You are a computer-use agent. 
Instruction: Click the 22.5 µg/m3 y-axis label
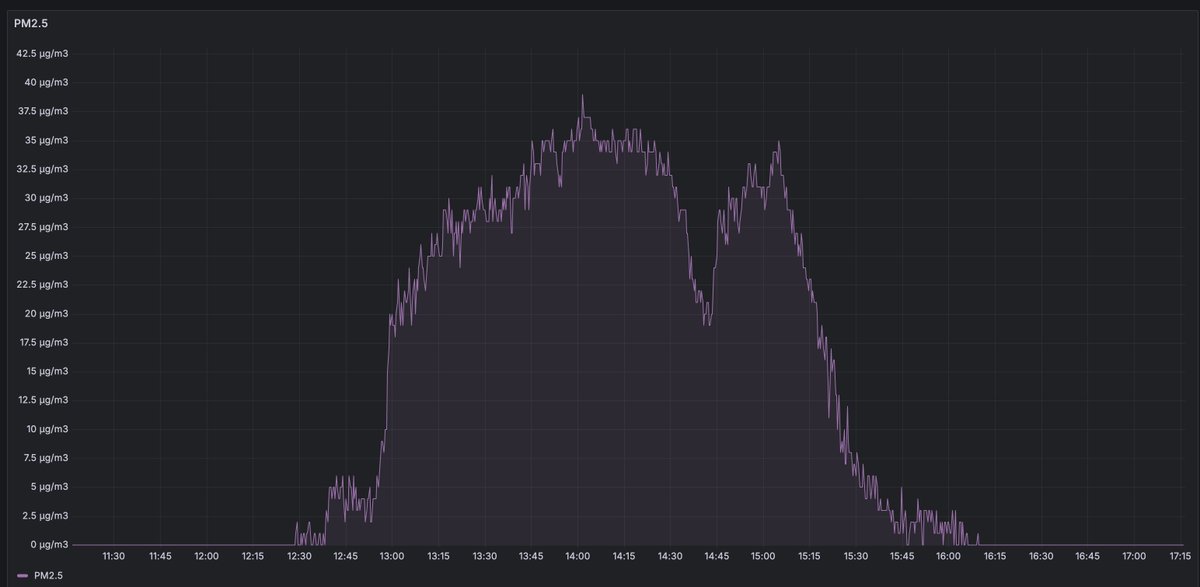click(42, 285)
